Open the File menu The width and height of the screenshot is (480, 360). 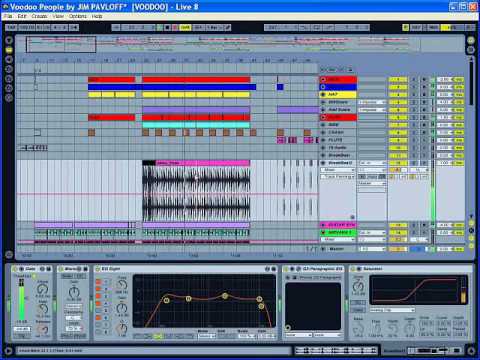pyautogui.click(x=8, y=16)
